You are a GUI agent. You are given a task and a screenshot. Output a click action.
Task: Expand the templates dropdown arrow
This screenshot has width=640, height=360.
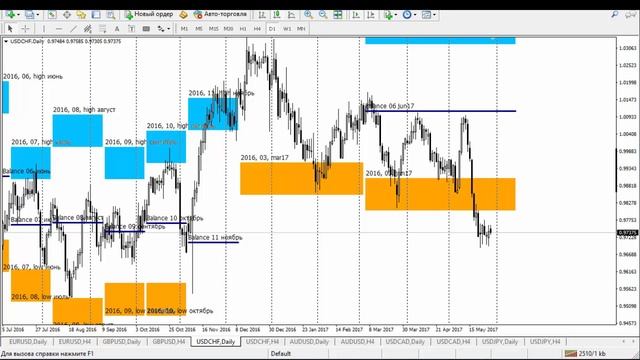tap(434, 15)
